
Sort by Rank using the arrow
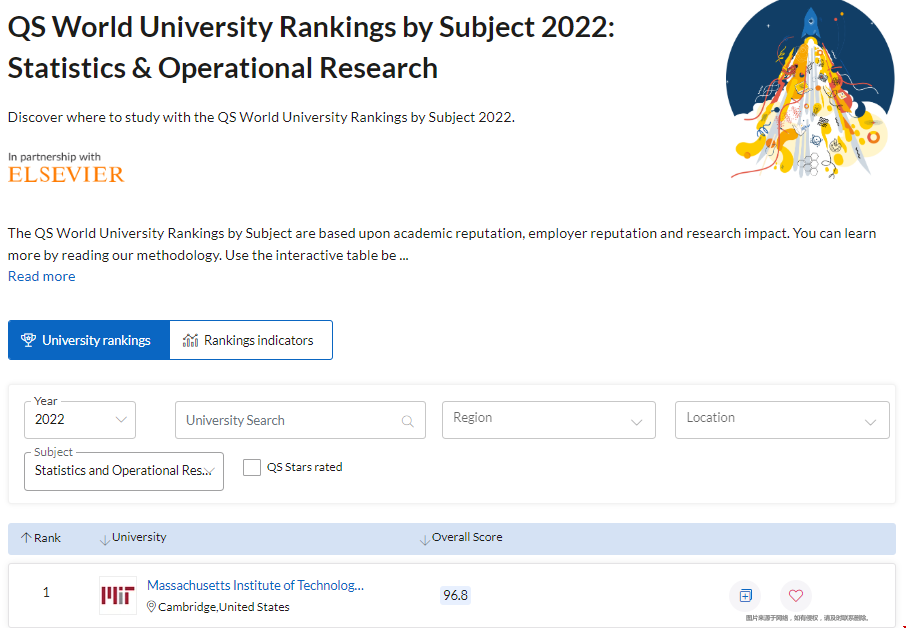[25, 538]
